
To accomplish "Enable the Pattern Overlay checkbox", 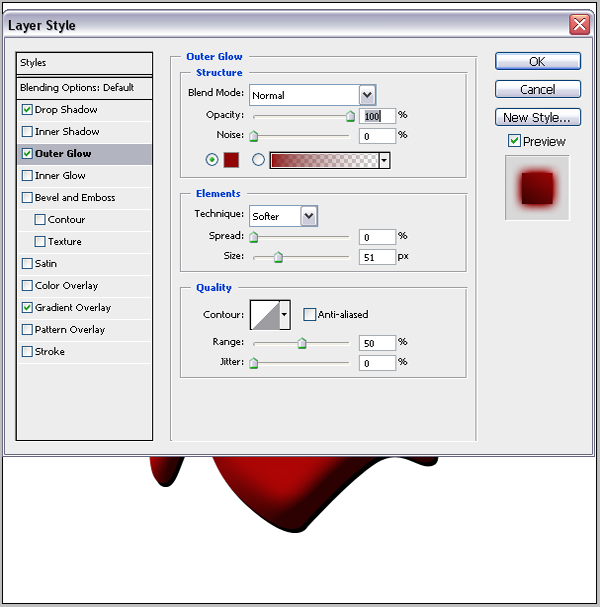I will click(x=27, y=330).
